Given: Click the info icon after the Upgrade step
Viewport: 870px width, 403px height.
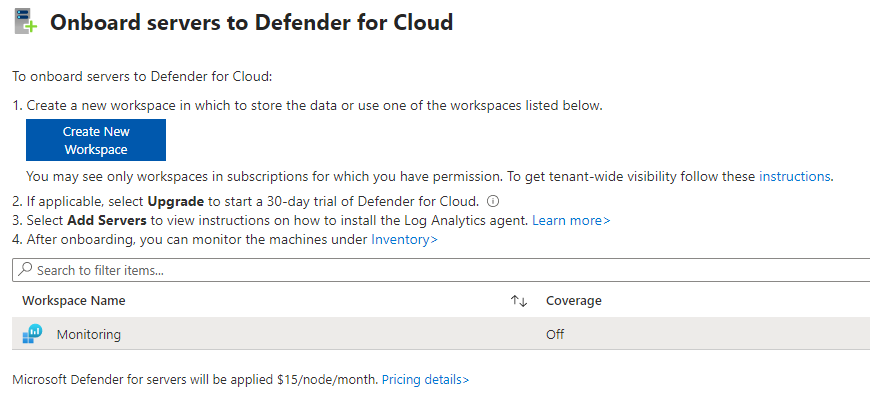Looking at the screenshot, I should pos(492,201).
